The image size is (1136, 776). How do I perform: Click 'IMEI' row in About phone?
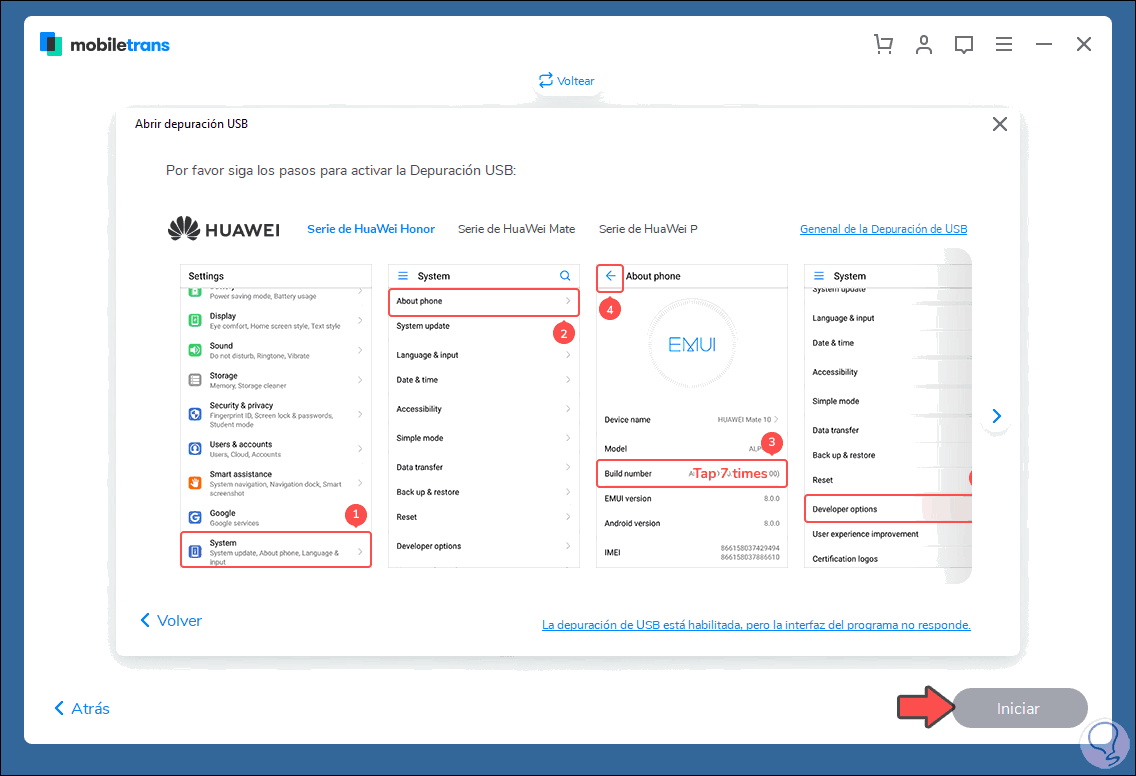[x=692, y=552]
